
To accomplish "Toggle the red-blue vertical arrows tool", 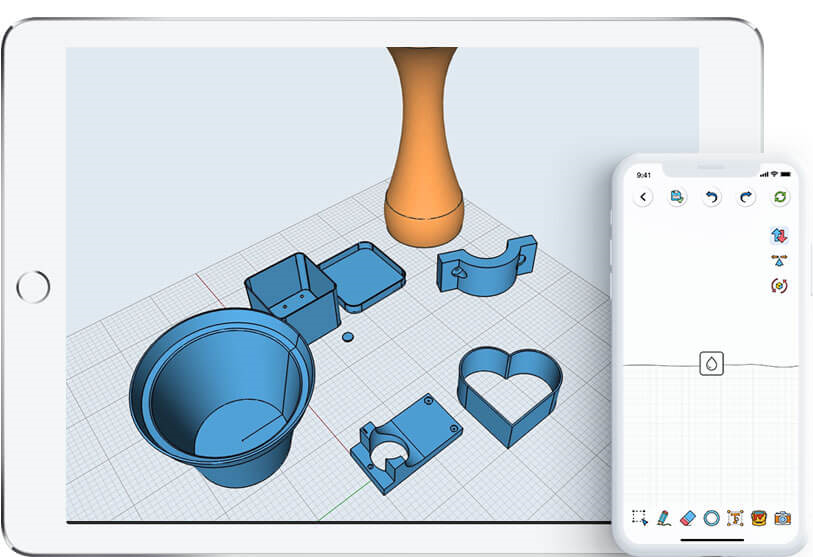I will [x=780, y=236].
